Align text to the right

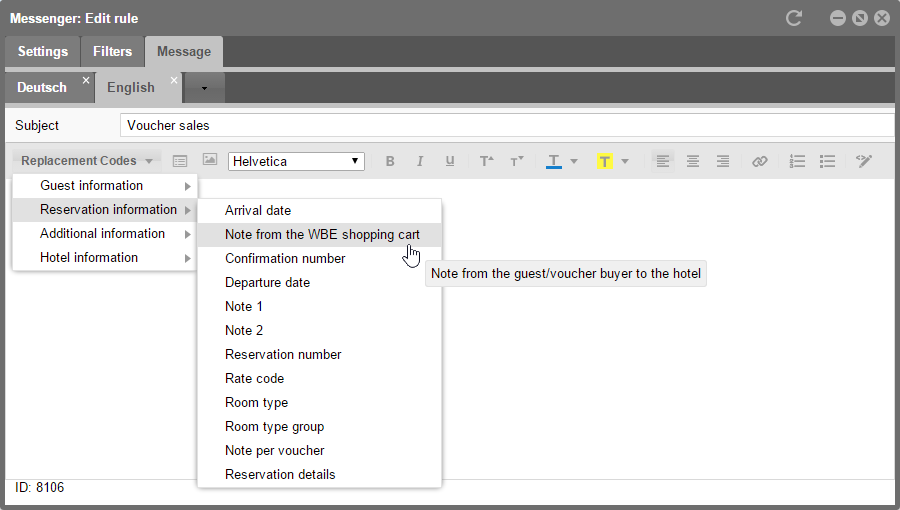pyautogui.click(x=723, y=161)
